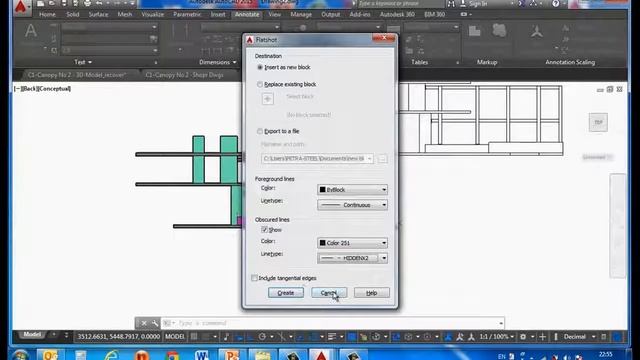Switch to the Visualize ribbon tab

152,14
